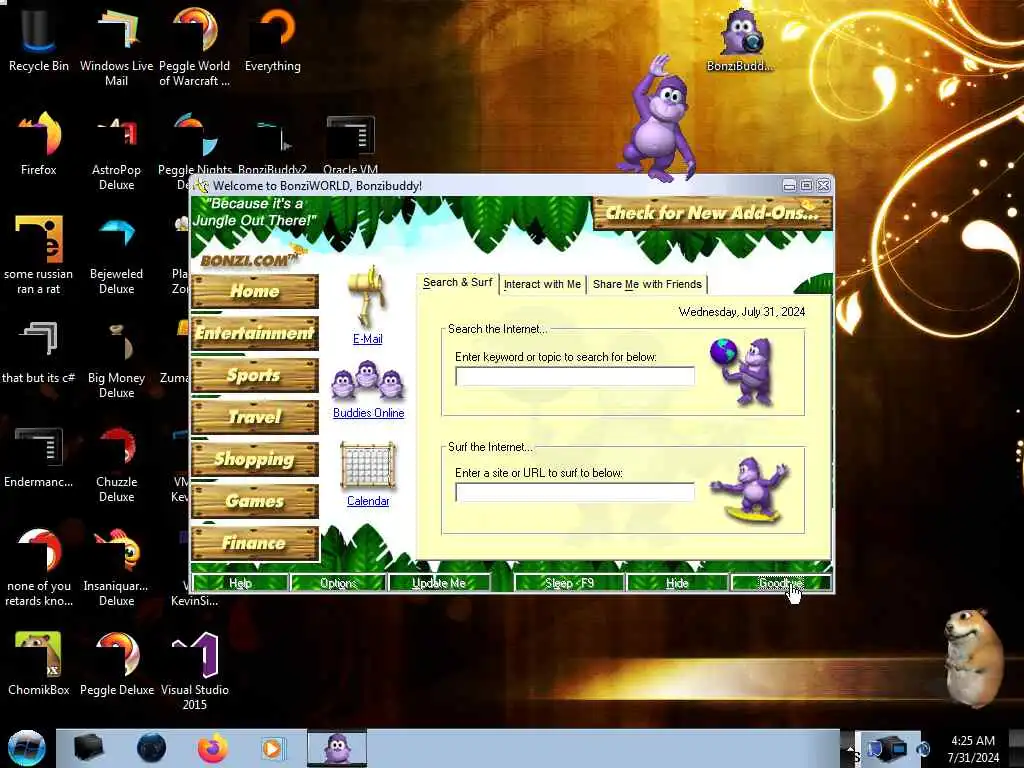The height and width of the screenshot is (768, 1024).
Task: Select the Big Money Deluxe desktop icon
Action: [x=116, y=359]
